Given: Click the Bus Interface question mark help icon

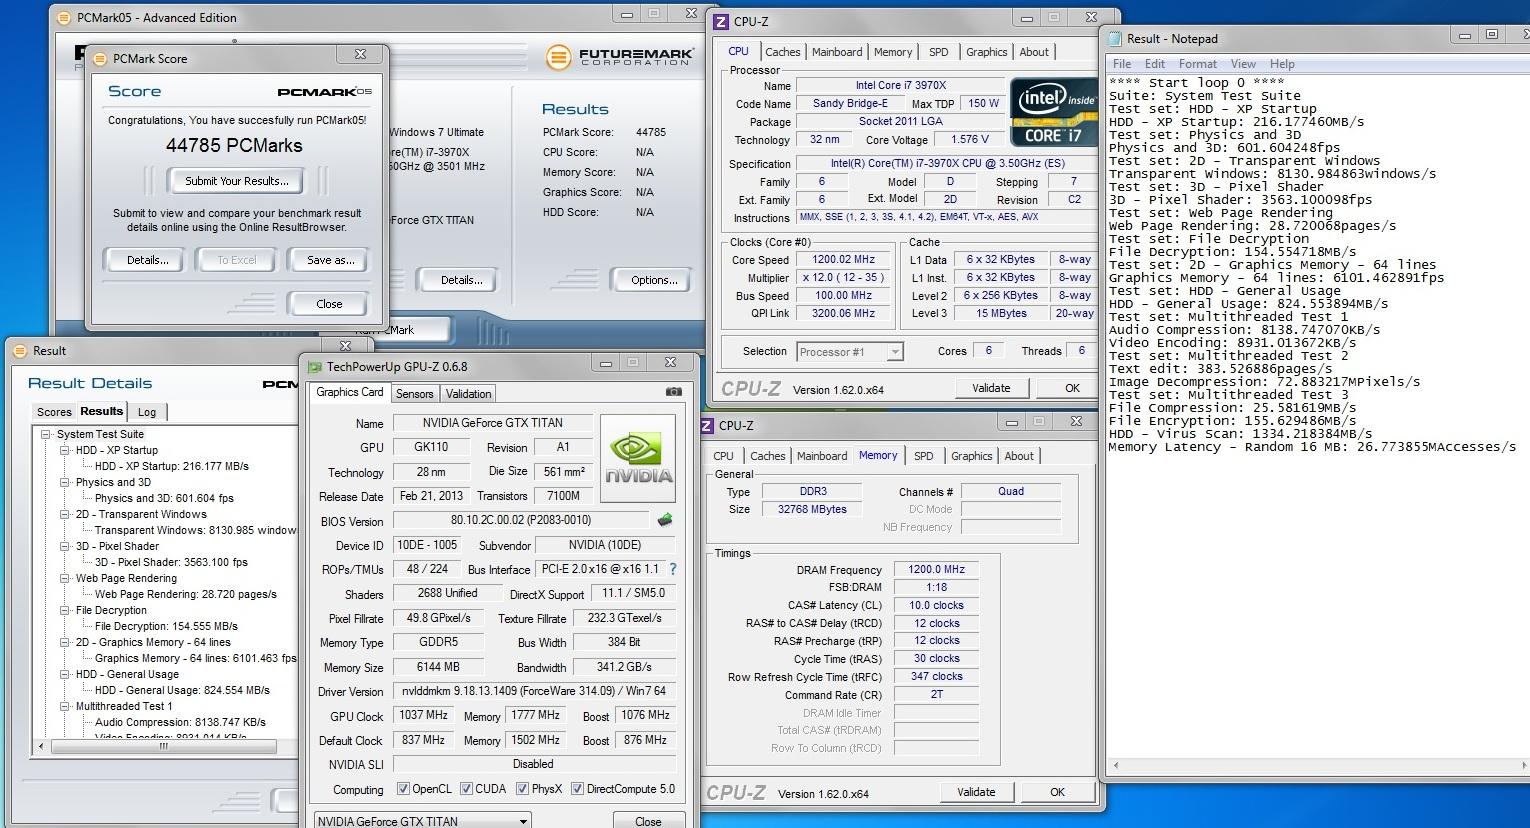Looking at the screenshot, I should point(673,569).
